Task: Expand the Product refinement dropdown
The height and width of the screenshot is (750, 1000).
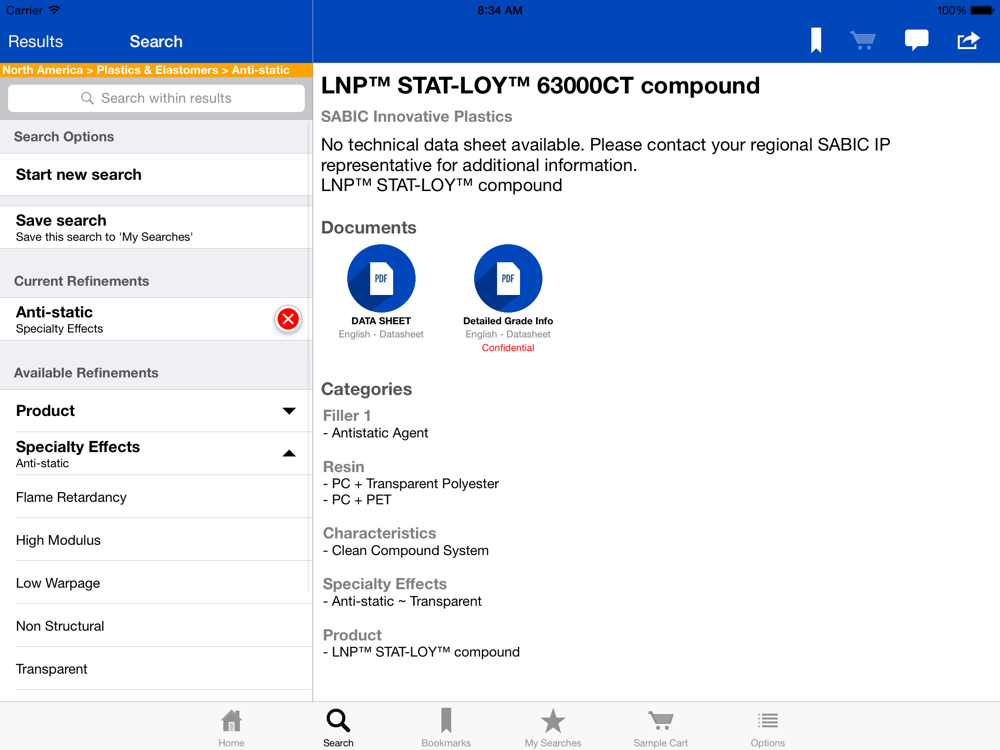Action: click(x=289, y=411)
